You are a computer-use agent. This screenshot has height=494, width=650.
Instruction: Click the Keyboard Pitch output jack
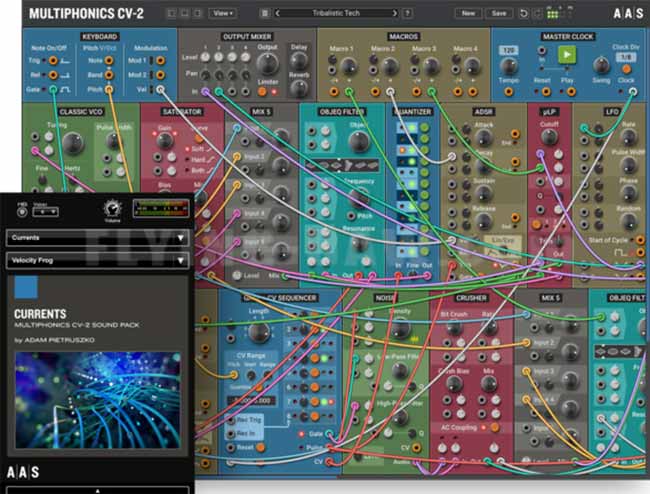pyautogui.click(x=109, y=89)
